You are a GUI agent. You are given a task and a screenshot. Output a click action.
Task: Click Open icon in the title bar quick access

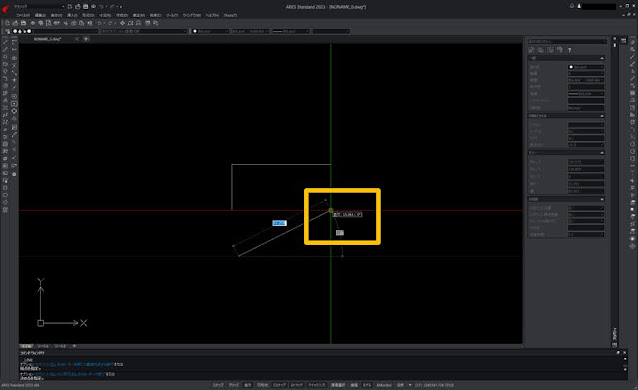pos(78,7)
